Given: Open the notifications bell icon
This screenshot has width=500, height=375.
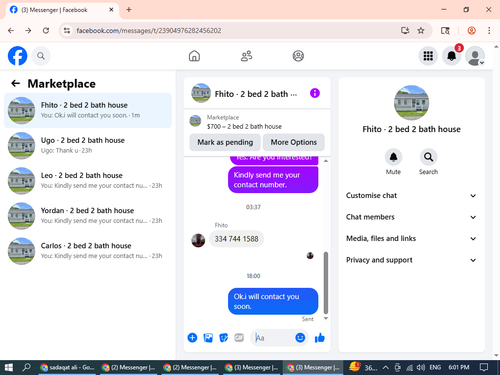Looking at the screenshot, I should click(452, 56).
